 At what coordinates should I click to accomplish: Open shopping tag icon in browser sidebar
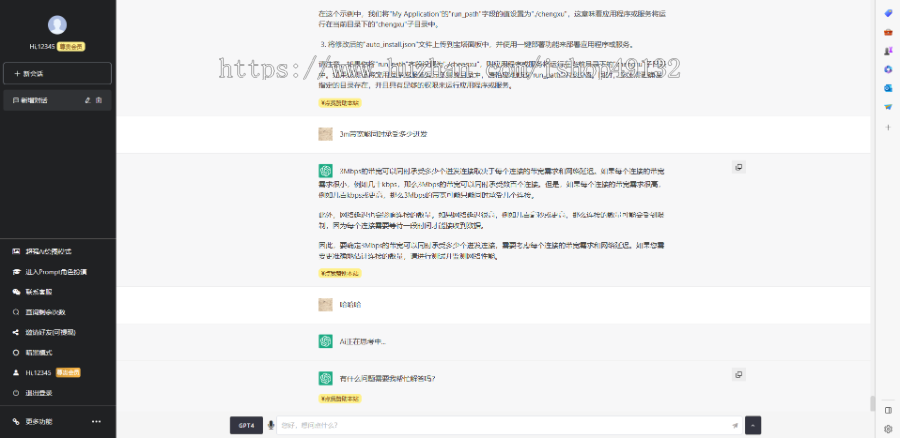[x=888, y=13]
